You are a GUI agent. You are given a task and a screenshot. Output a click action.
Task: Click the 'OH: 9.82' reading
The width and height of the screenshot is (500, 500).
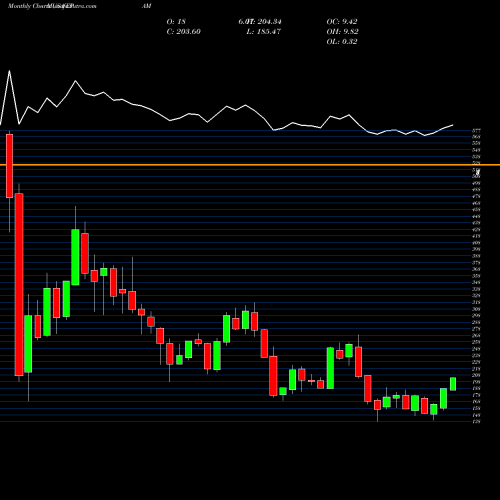pyautogui.click(x=342, y=32)
